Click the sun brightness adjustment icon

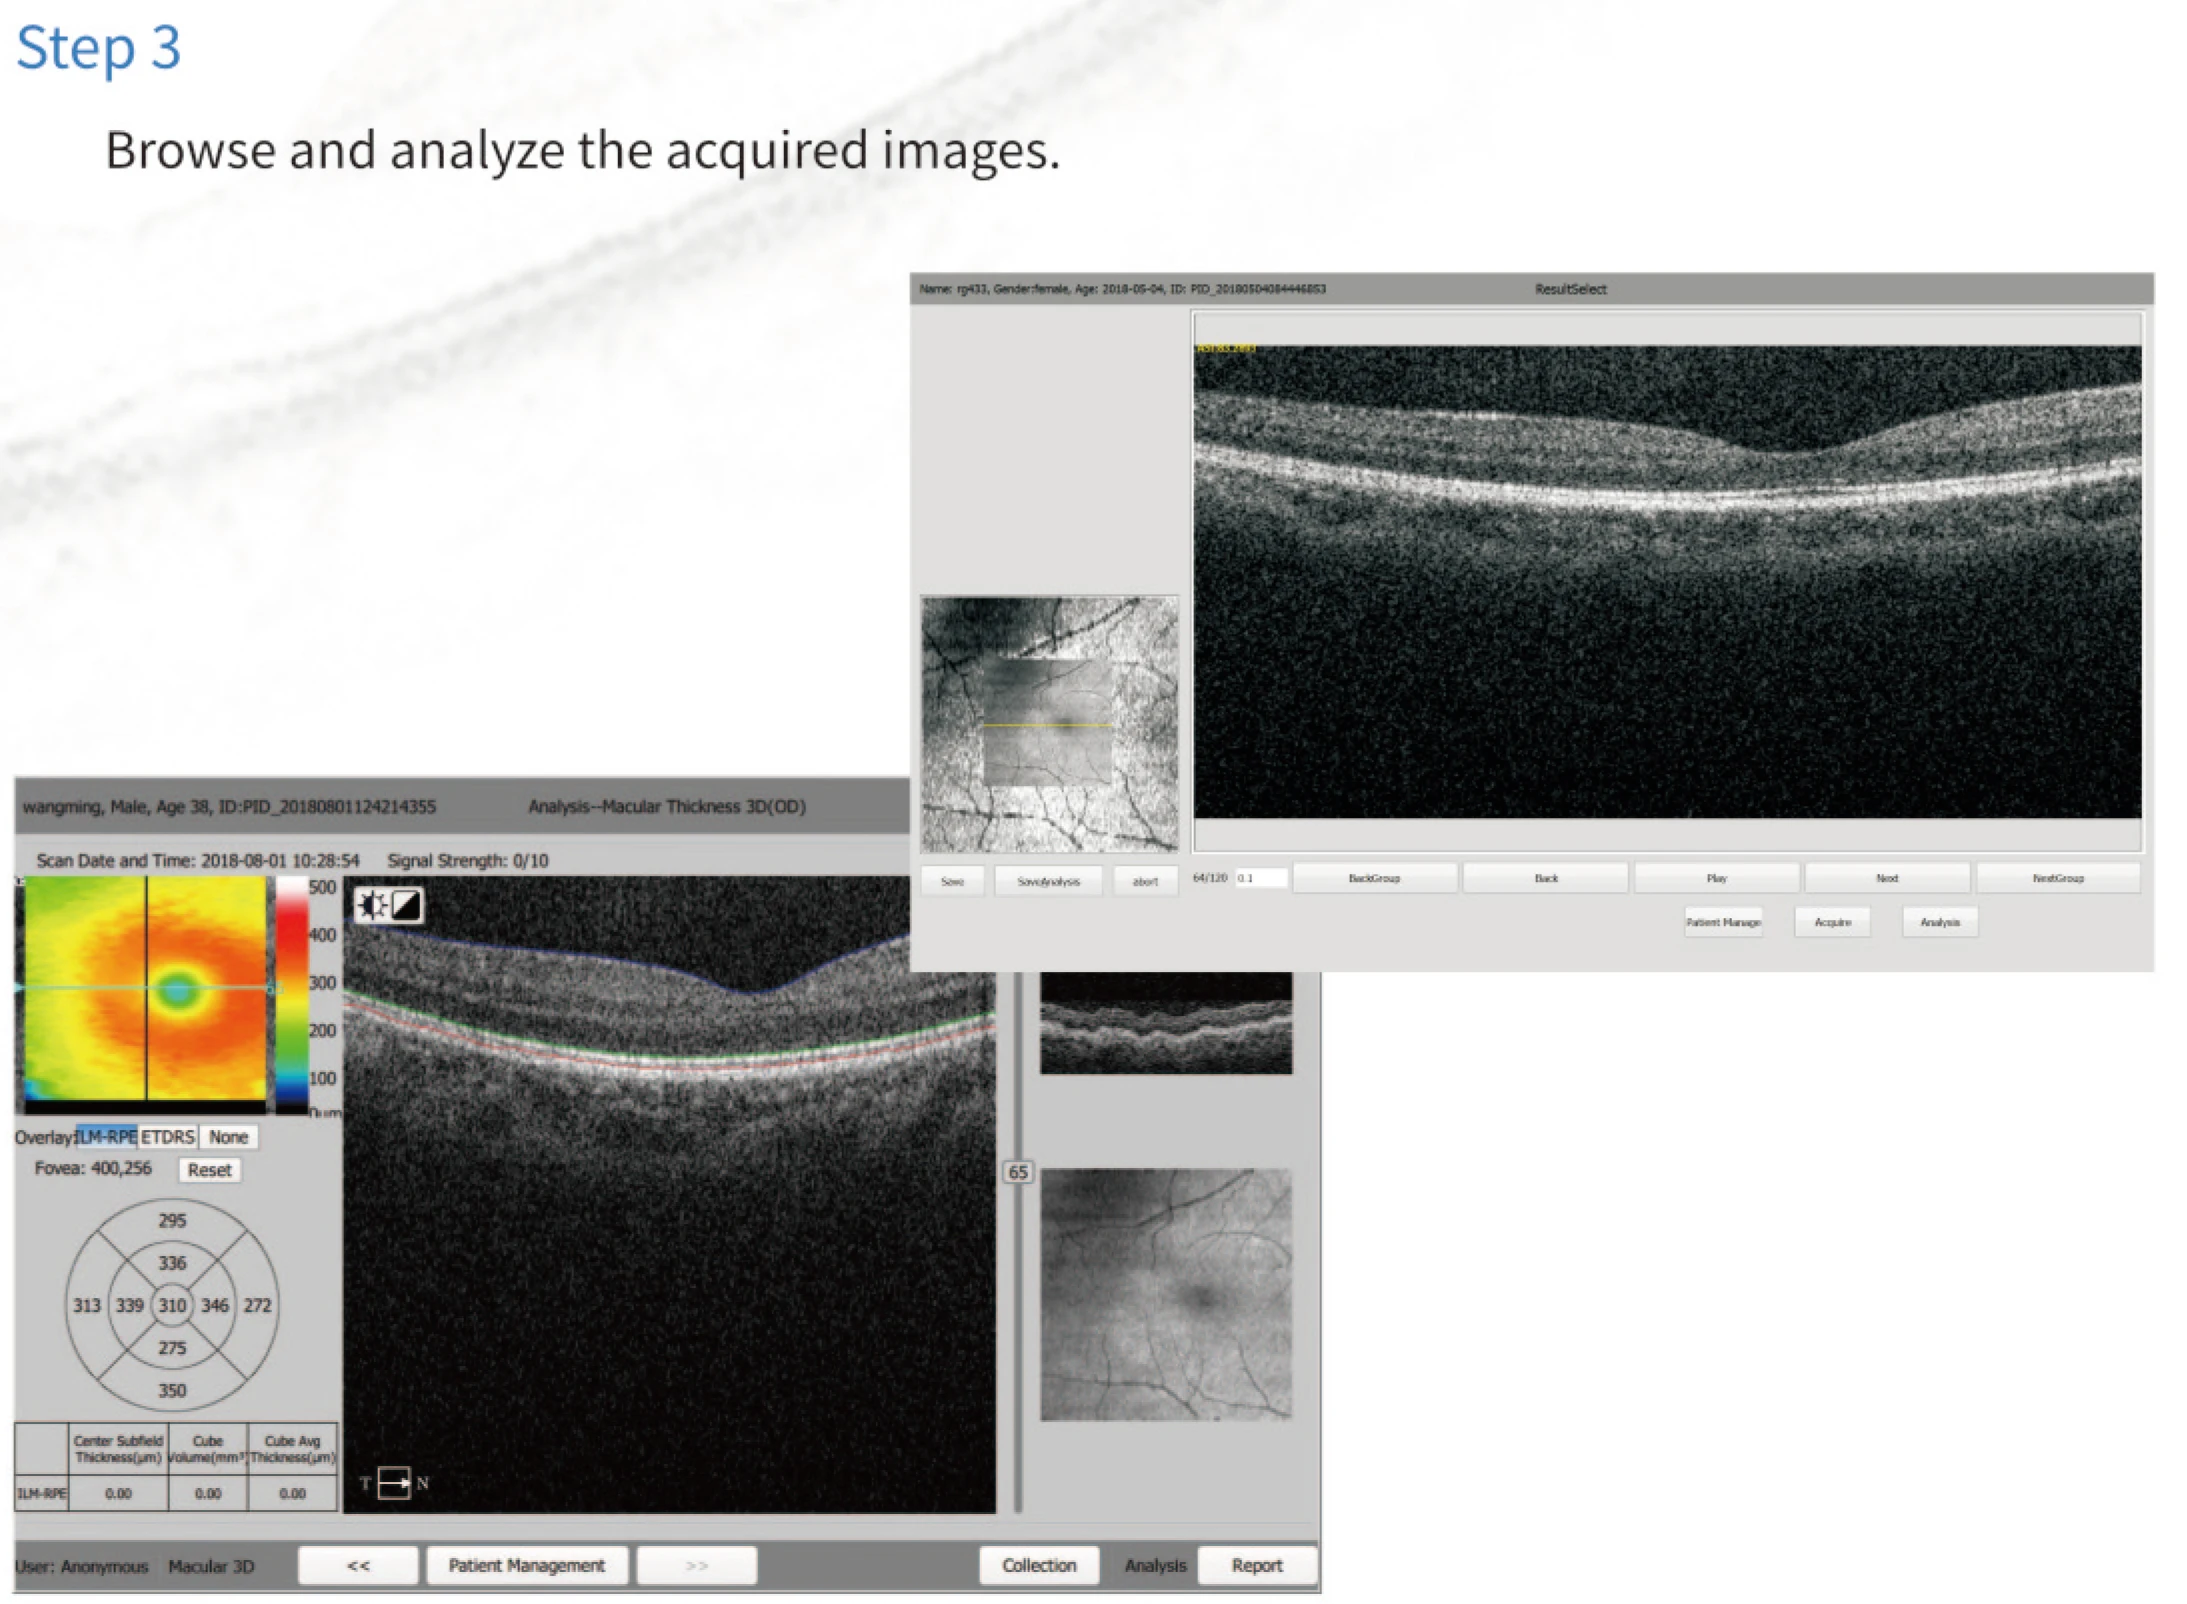pyautogui.click(x=371, y=906)
